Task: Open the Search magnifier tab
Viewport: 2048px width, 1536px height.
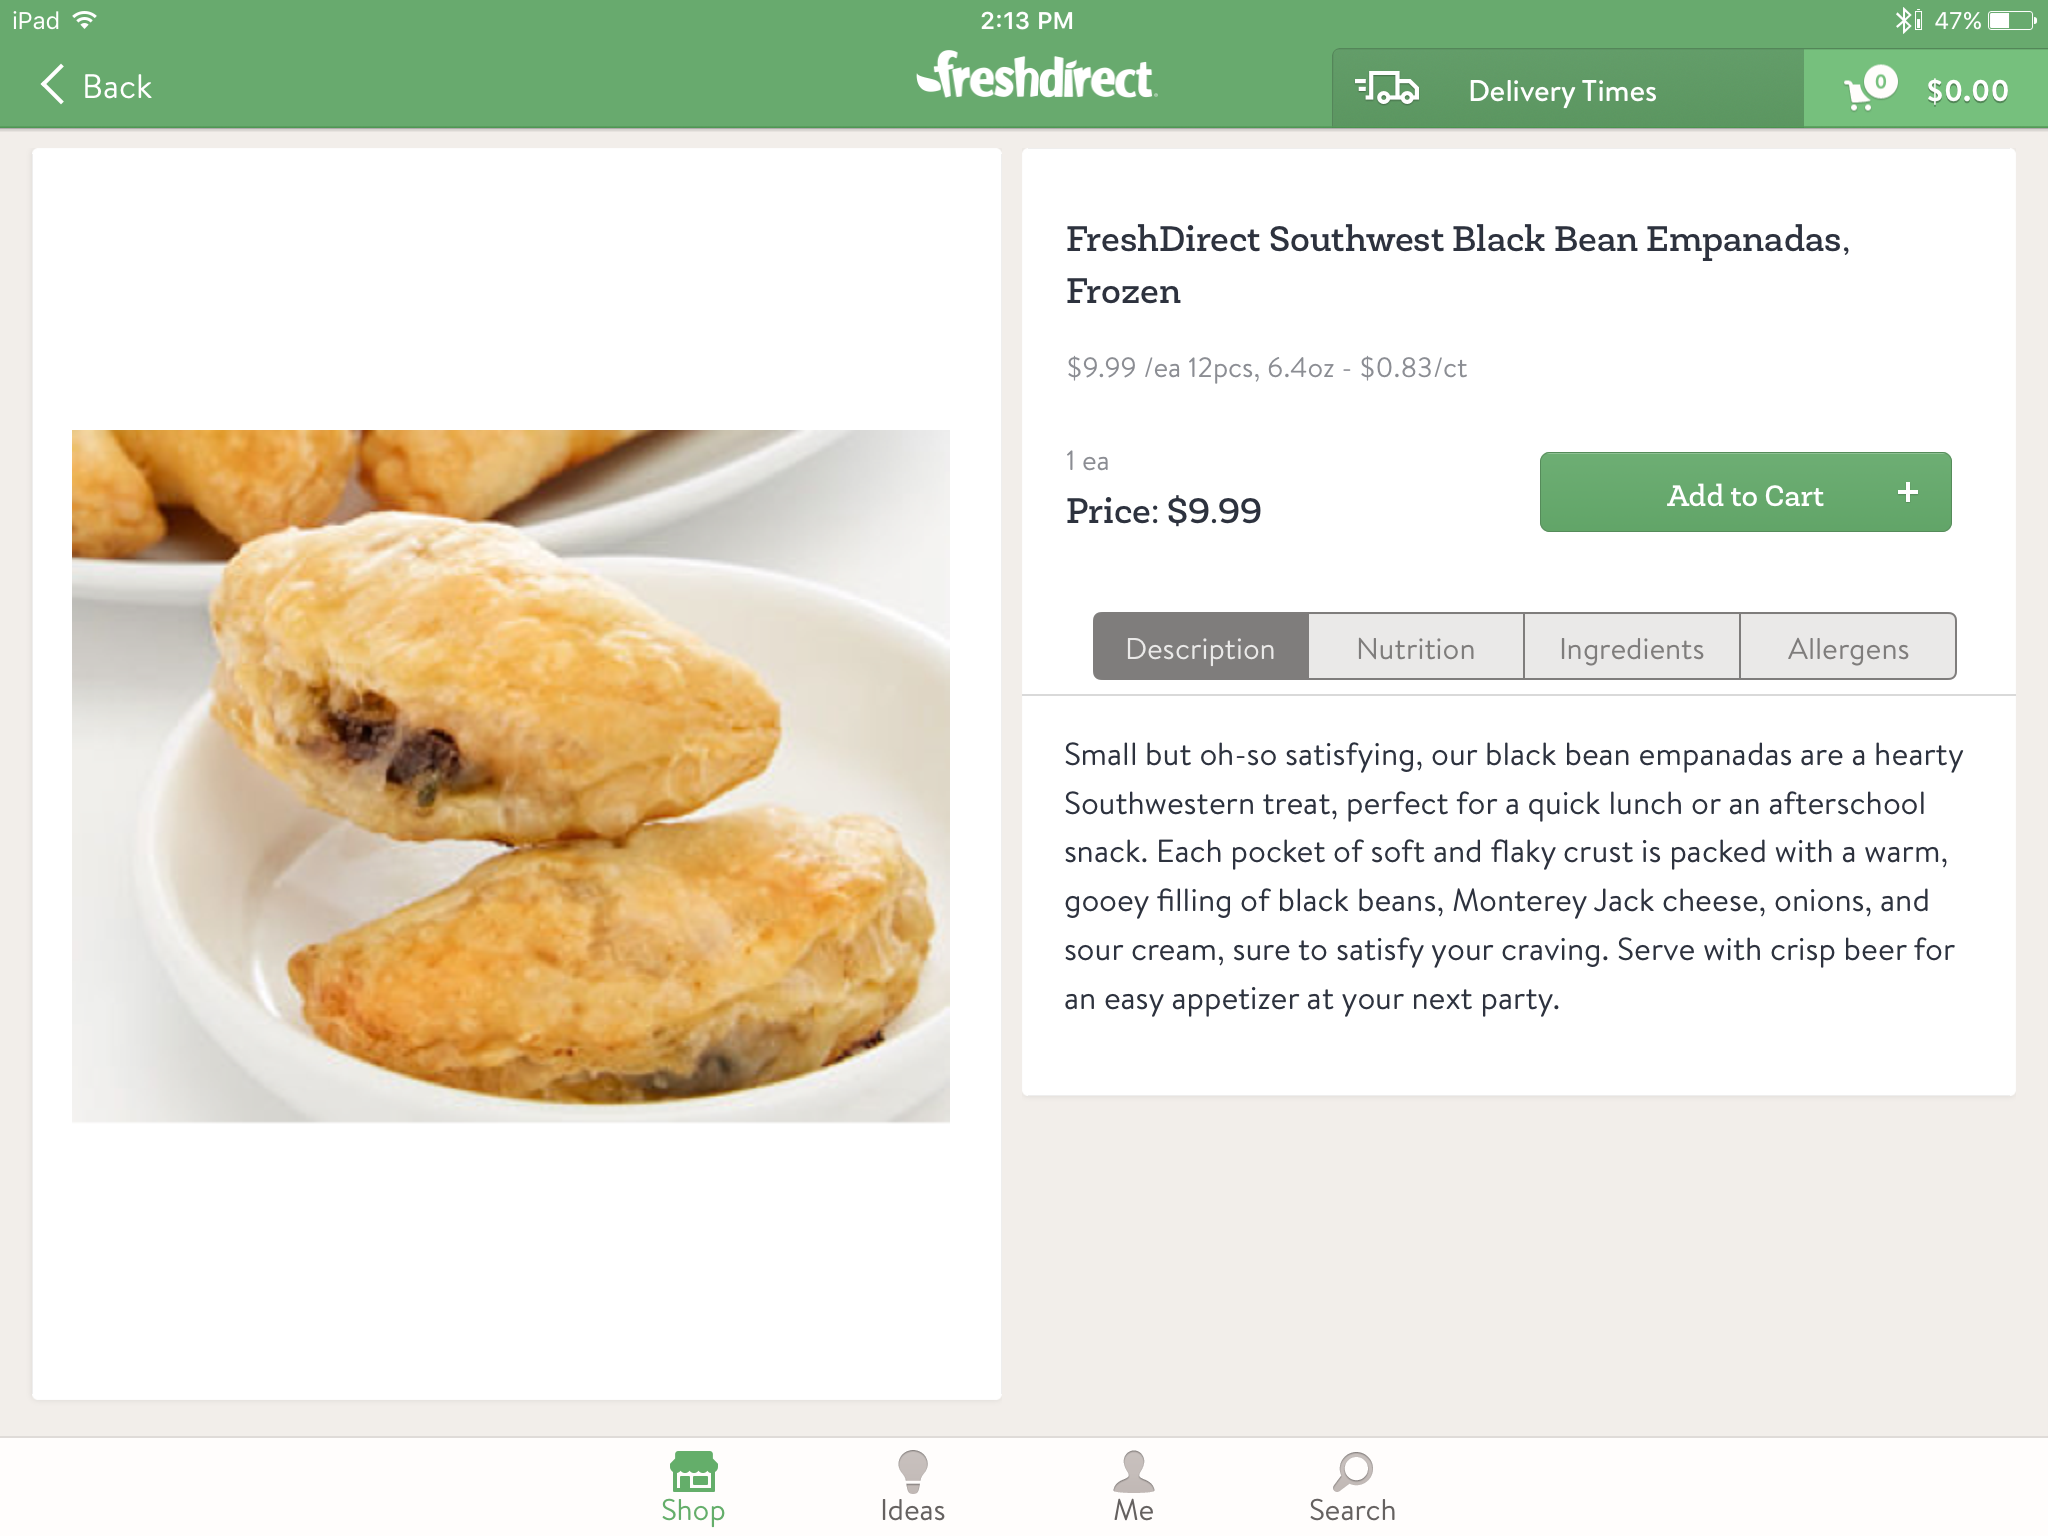Action: (1352, 1487)
